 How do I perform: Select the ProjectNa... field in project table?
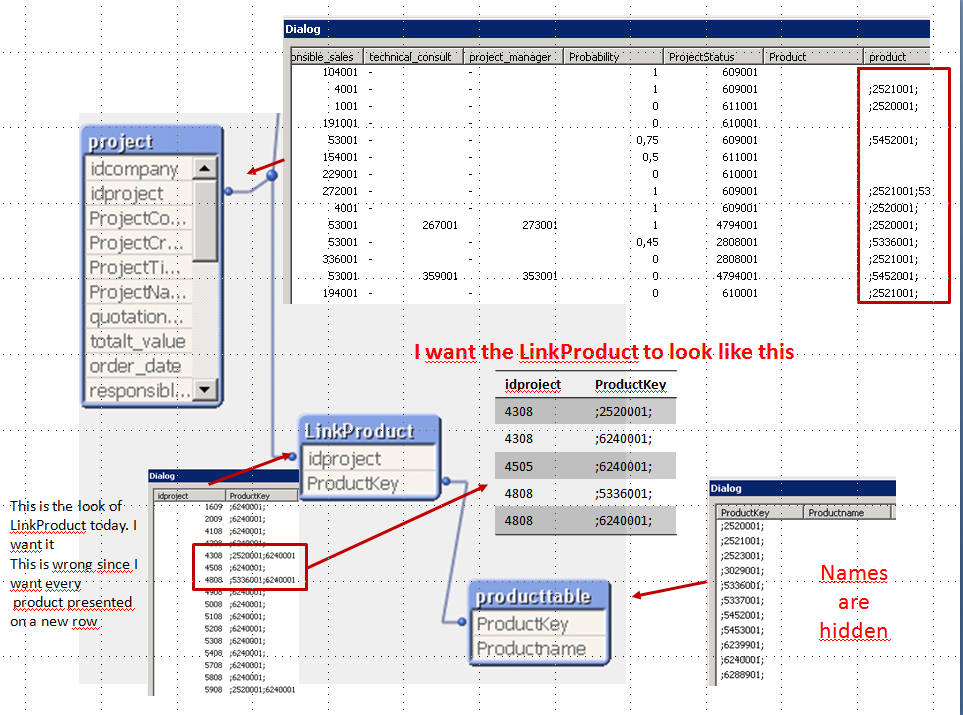coord(139,292)
